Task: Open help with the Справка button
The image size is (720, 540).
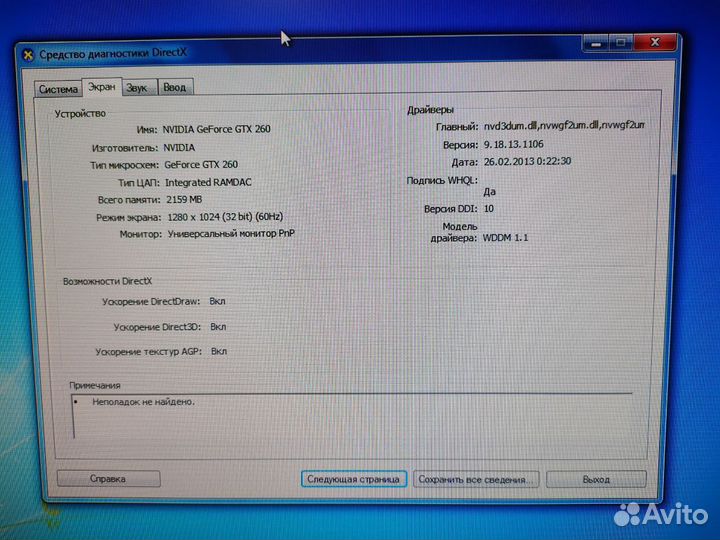Action: click(108, 478)
